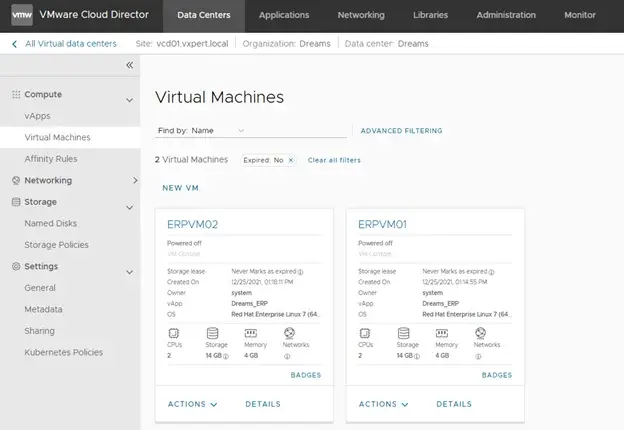The image size is (624, 430).
Task: Click the CPUs icon on ERPVM02 card
Action: click(175, 332)
